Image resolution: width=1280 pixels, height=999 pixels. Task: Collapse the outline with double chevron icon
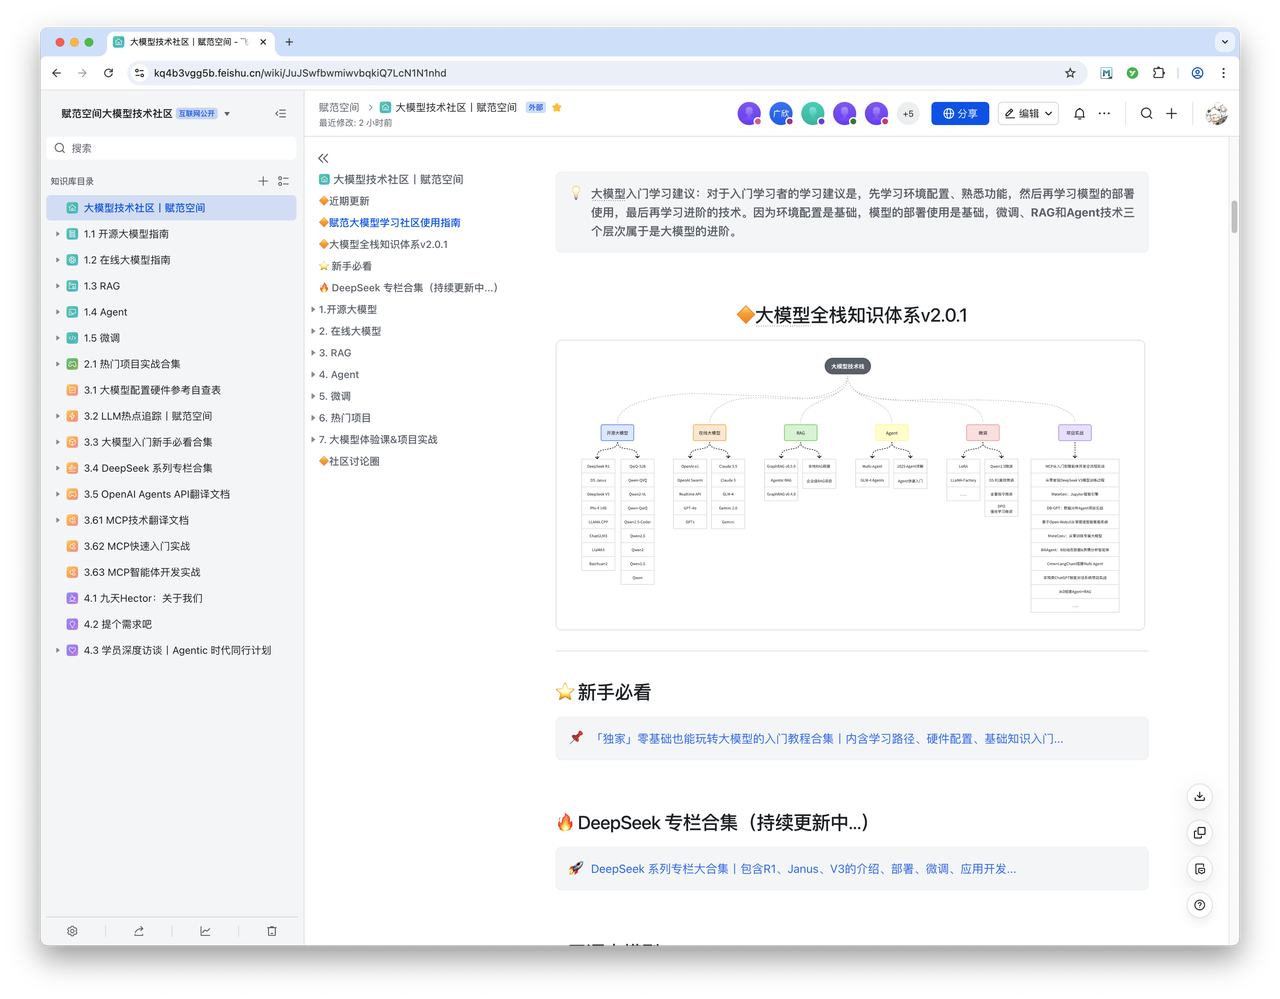[323, 158]
